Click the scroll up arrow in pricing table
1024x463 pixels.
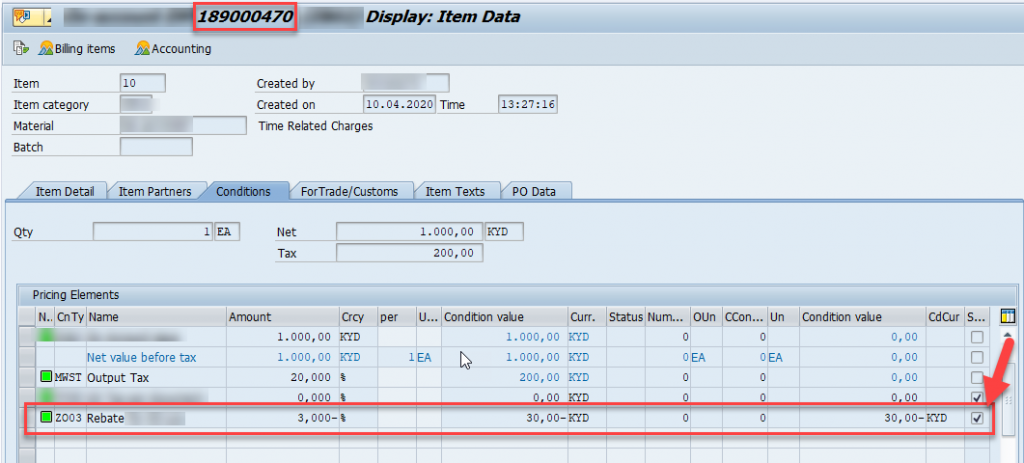(x=1006, y=336)
